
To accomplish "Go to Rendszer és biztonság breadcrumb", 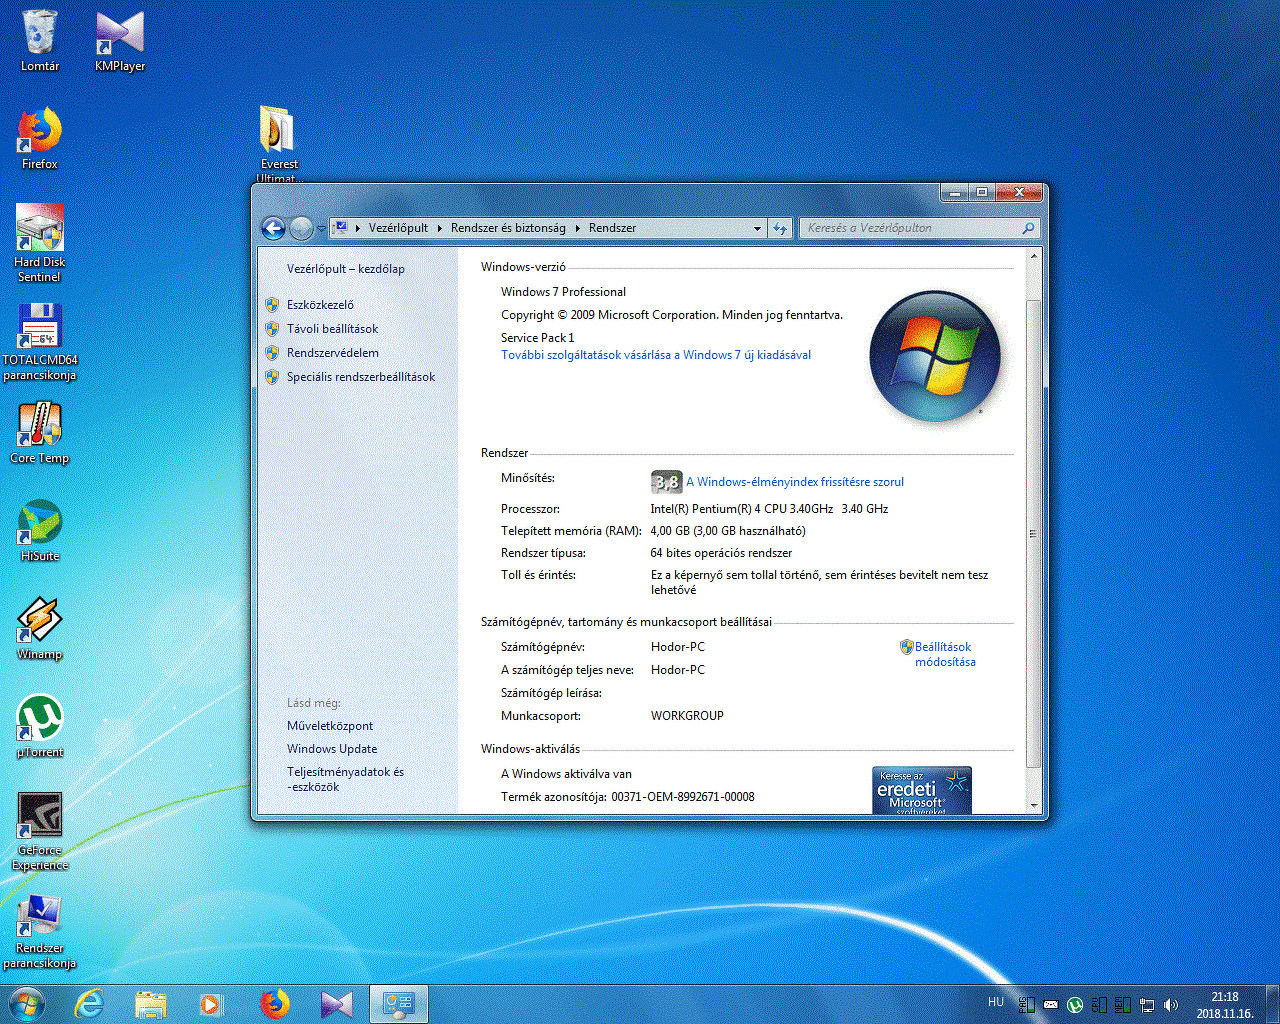I will pos(508,228).
